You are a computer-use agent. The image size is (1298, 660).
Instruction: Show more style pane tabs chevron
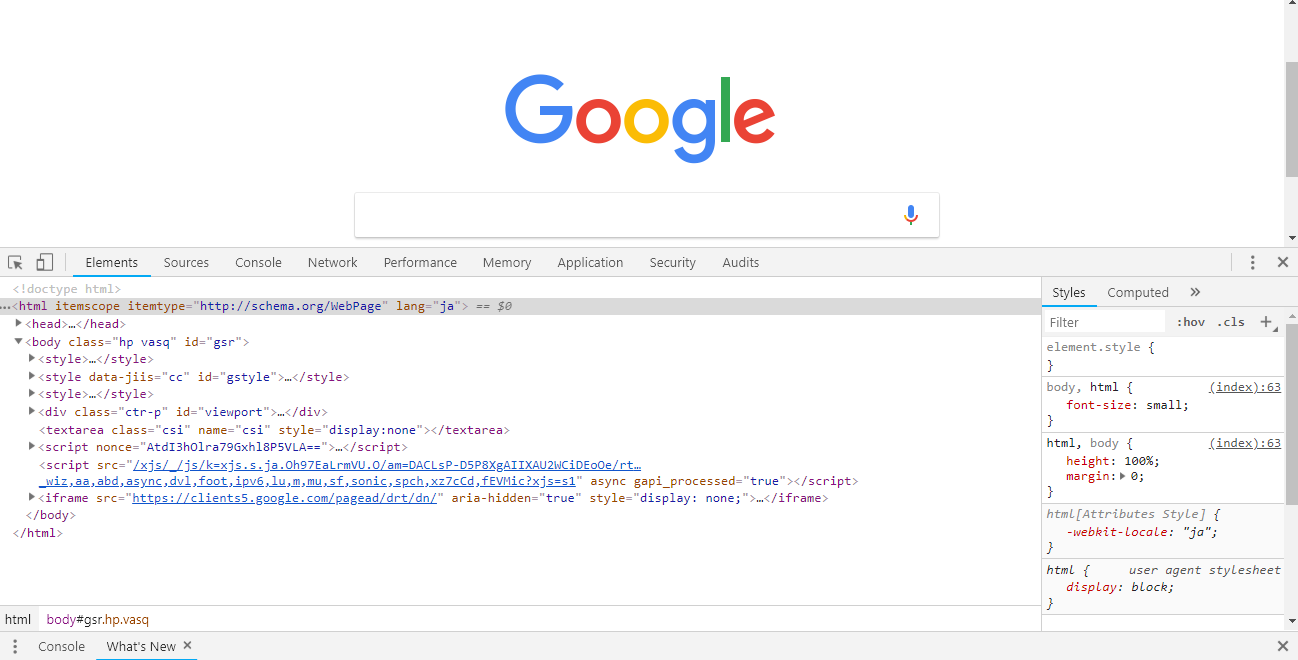click(x=1195, y=292)
